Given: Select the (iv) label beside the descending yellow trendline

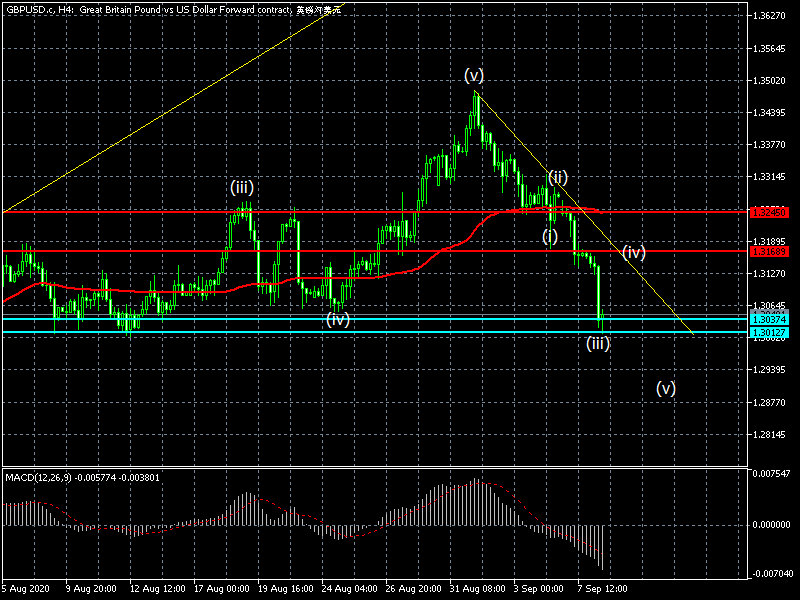Looking at the screenshot, I should (x=634, y=252).
